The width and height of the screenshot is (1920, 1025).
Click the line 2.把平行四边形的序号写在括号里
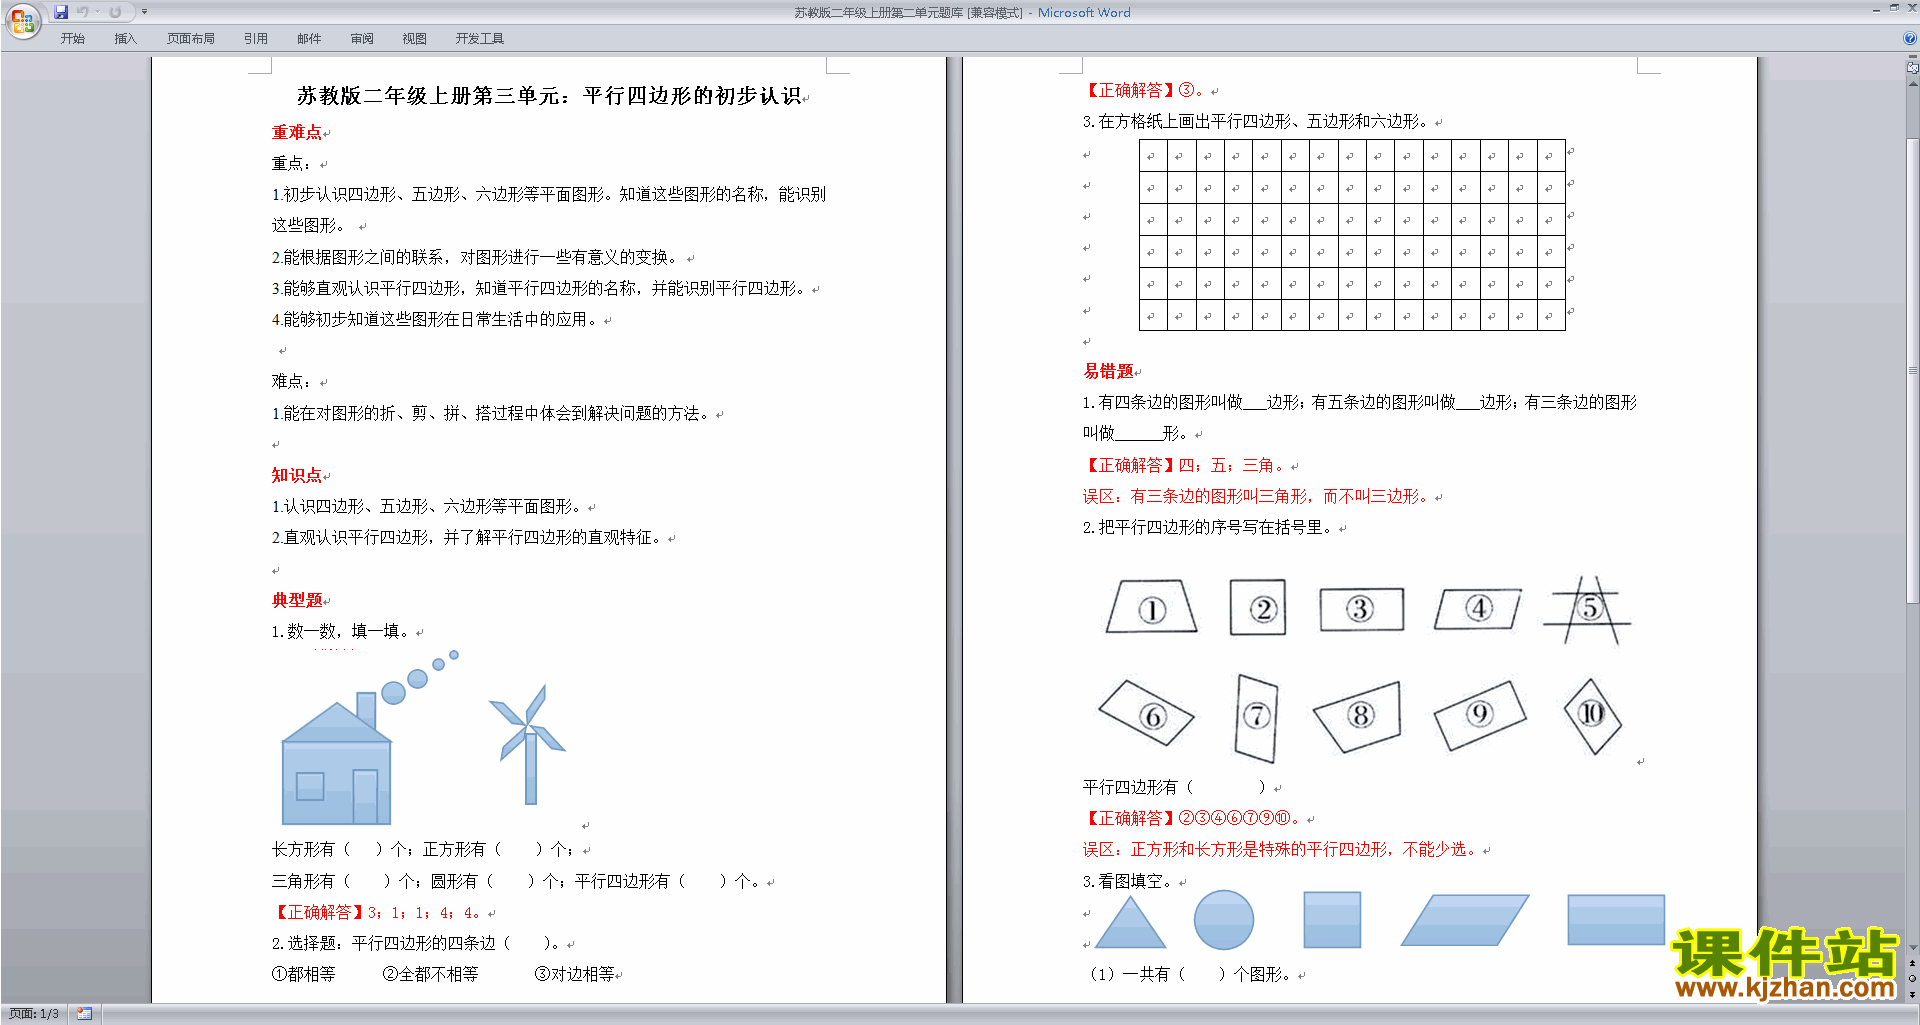coord(1208,527)
